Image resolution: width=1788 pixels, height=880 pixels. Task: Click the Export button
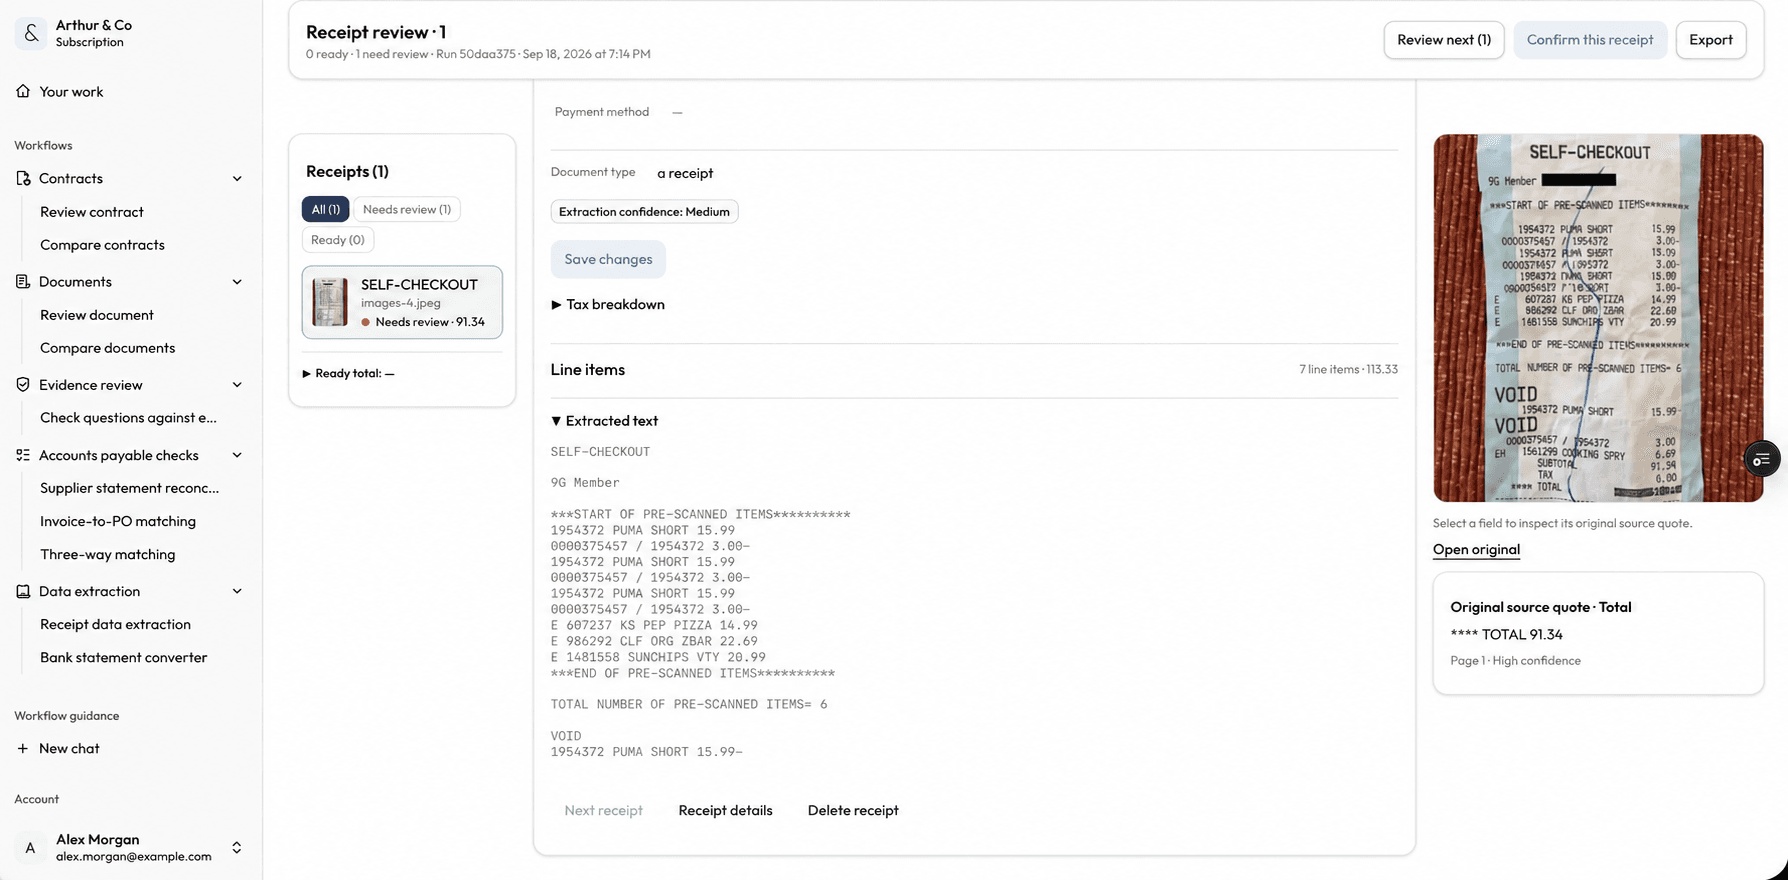tap(1710, 40)
